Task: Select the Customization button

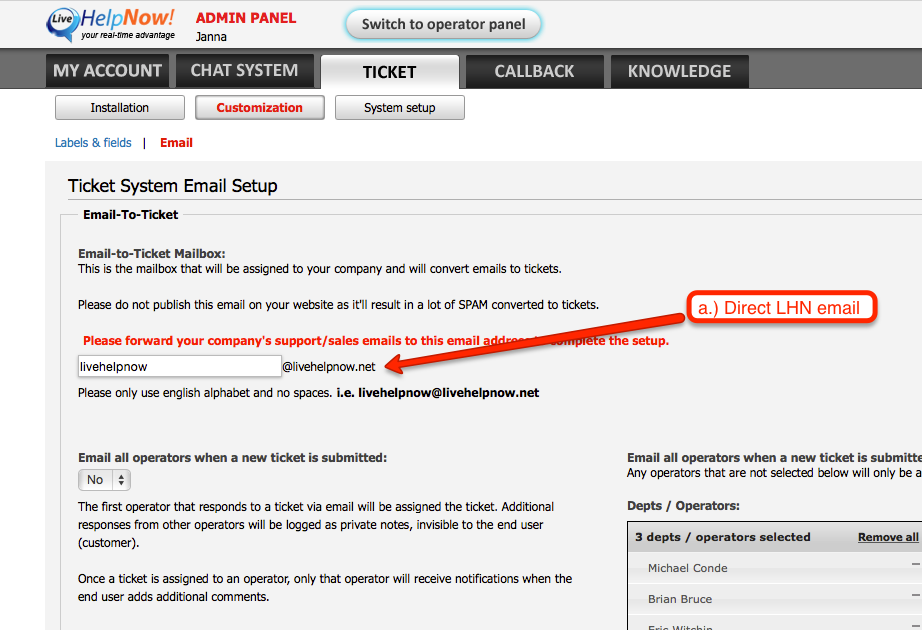Action: click(x=259, y=108)
